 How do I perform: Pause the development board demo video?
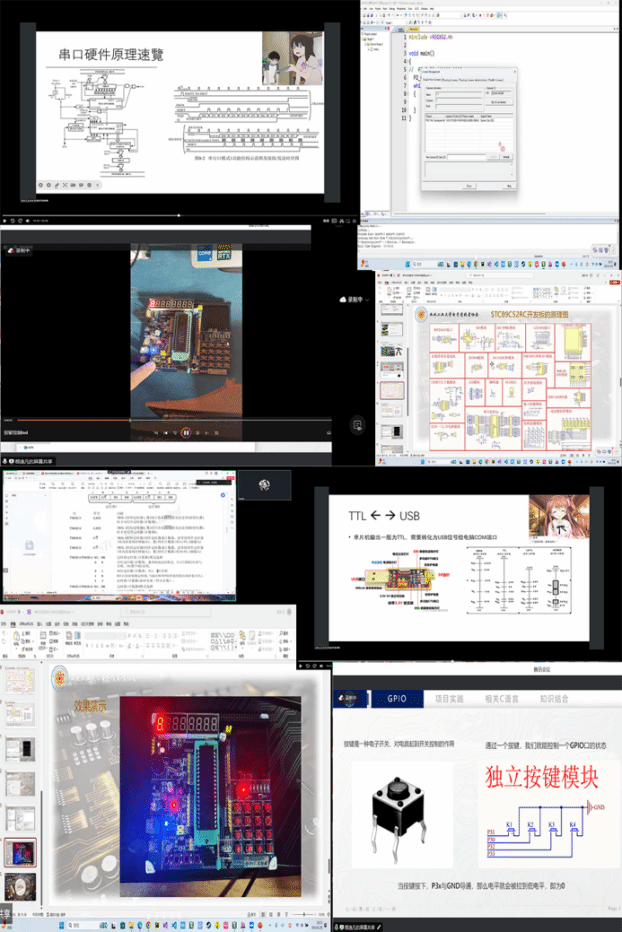[x=186, y=432]
